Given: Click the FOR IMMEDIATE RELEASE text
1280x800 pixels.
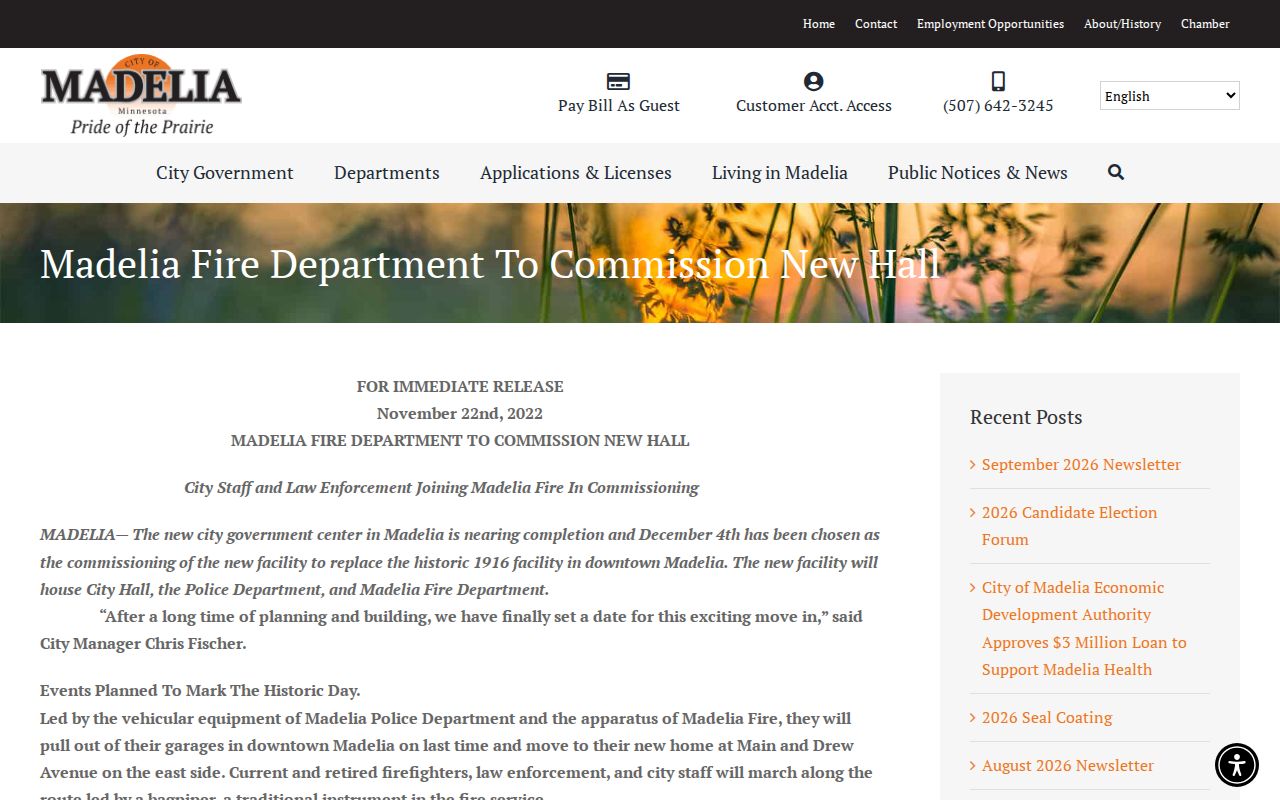Looking at the screenshot, I should pos(460,387).
